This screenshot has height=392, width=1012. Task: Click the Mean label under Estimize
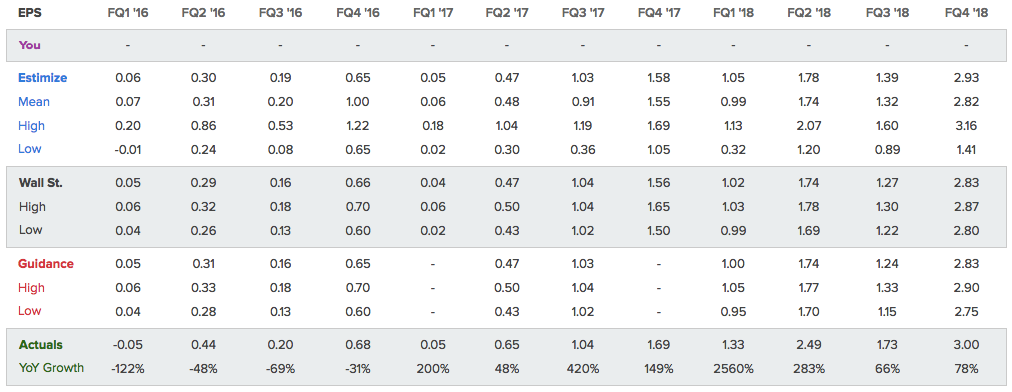click(x=34, y=101)
